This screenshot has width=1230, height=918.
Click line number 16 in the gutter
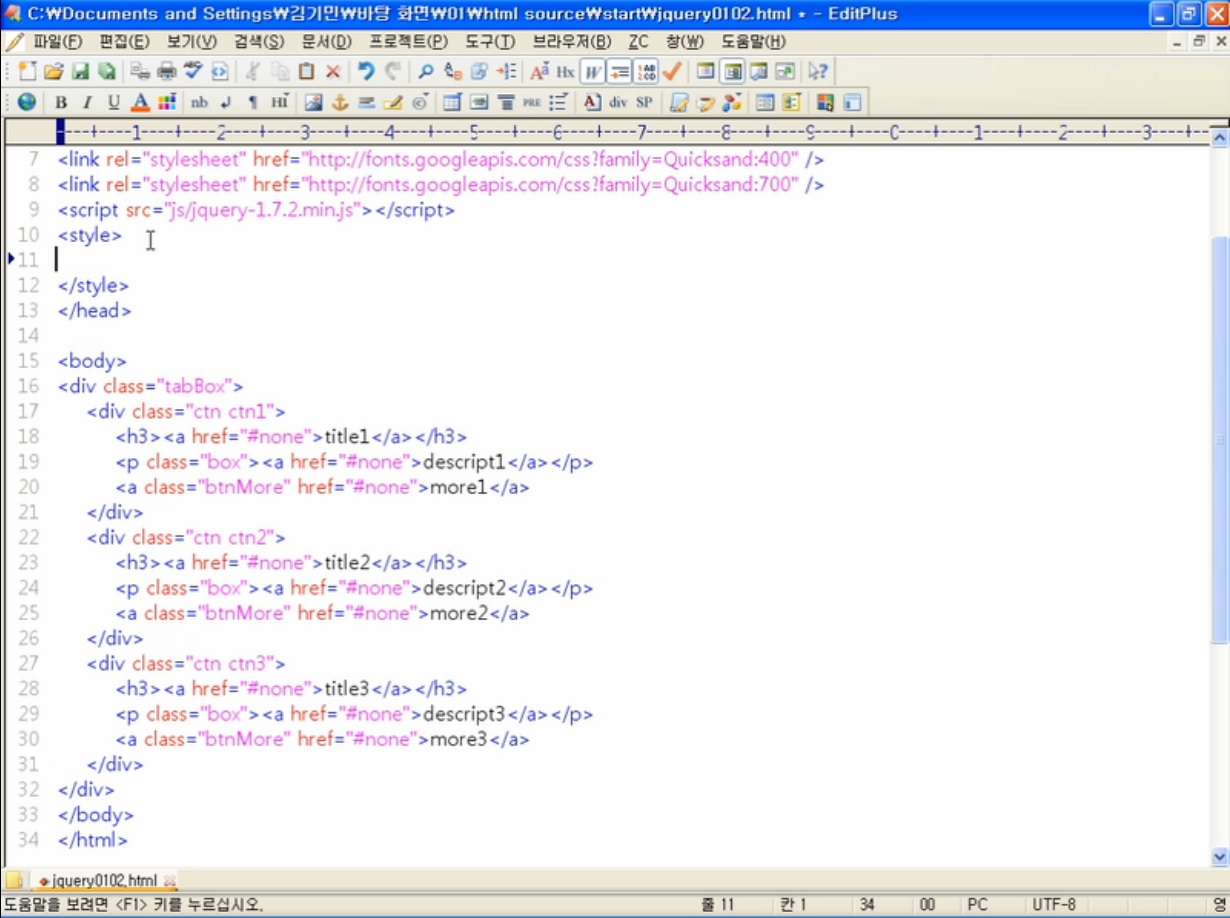click(28, 386)
